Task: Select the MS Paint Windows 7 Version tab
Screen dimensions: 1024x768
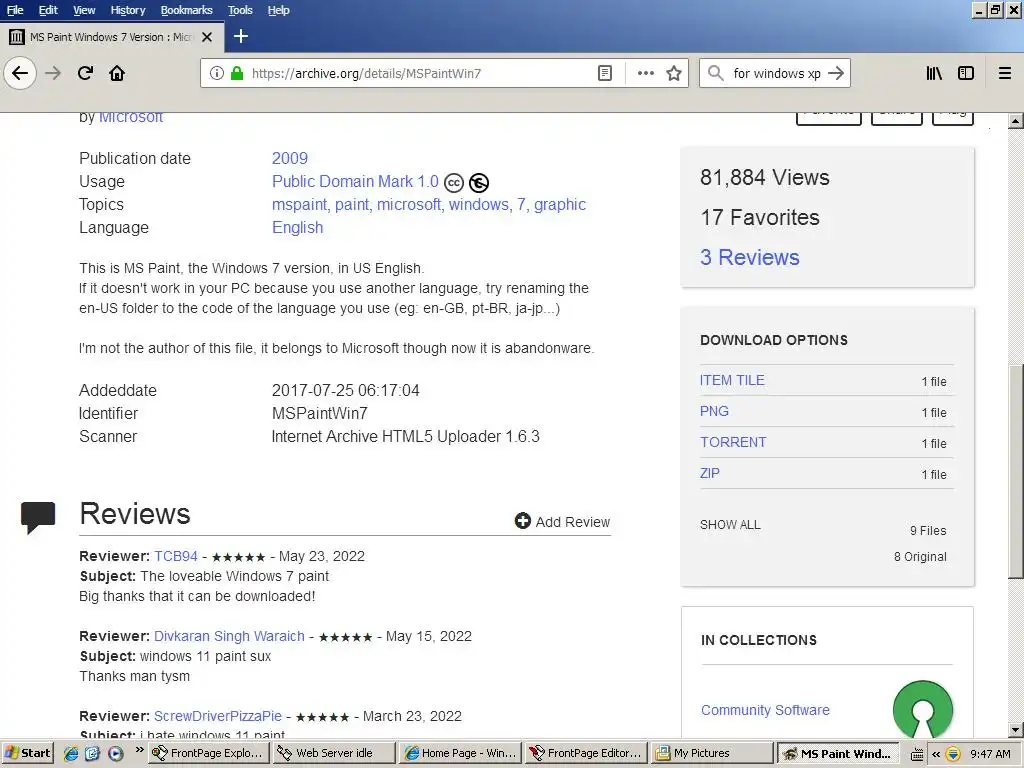Action: point(112,37)
